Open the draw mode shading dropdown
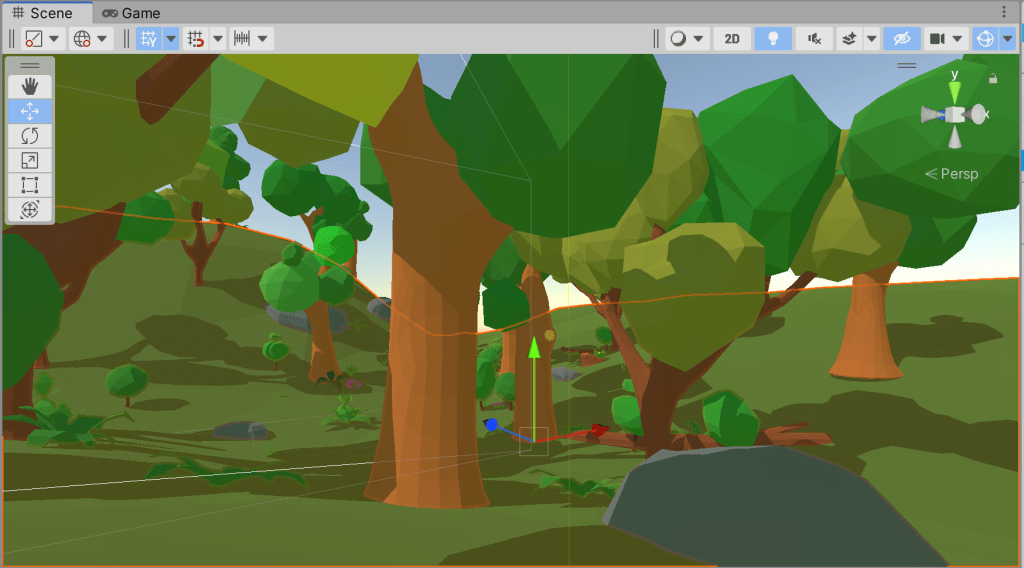The width and height of the screenshot is (1024, 568). click(685, 39)
